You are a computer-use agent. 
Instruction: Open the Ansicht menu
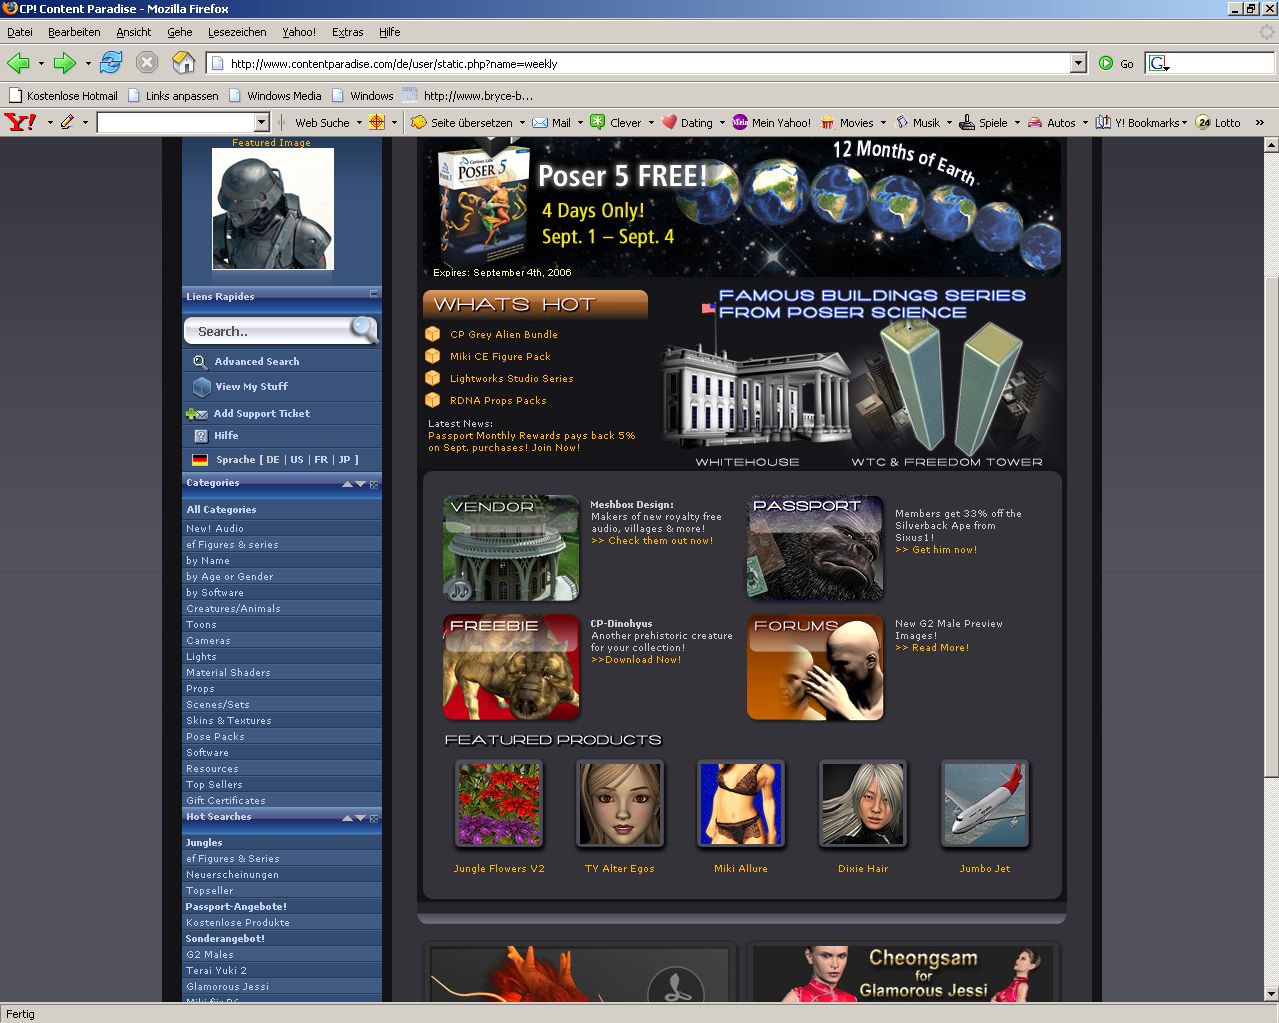coord(133,32)
